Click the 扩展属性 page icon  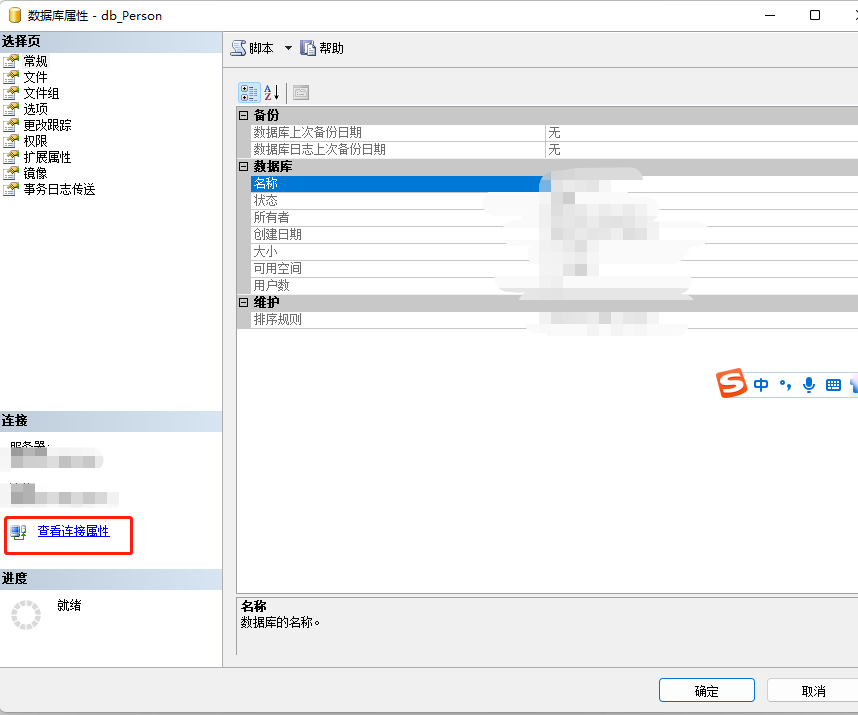coord(11,157)
